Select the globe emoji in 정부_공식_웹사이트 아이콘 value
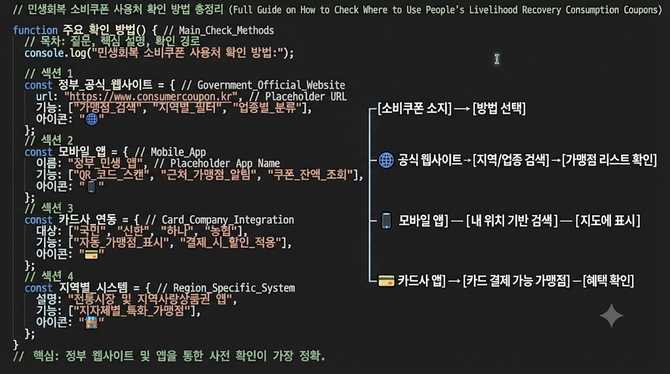The width and height of the screenshot is (670, 374). [92, 119]
